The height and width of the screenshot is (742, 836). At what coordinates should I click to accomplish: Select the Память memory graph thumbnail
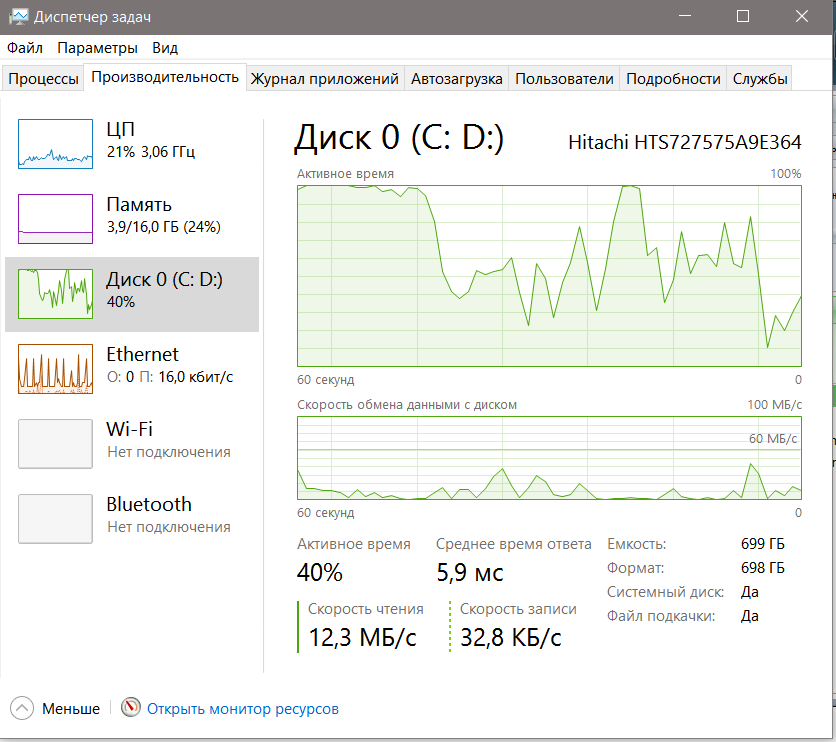click(x=55, y=218)
